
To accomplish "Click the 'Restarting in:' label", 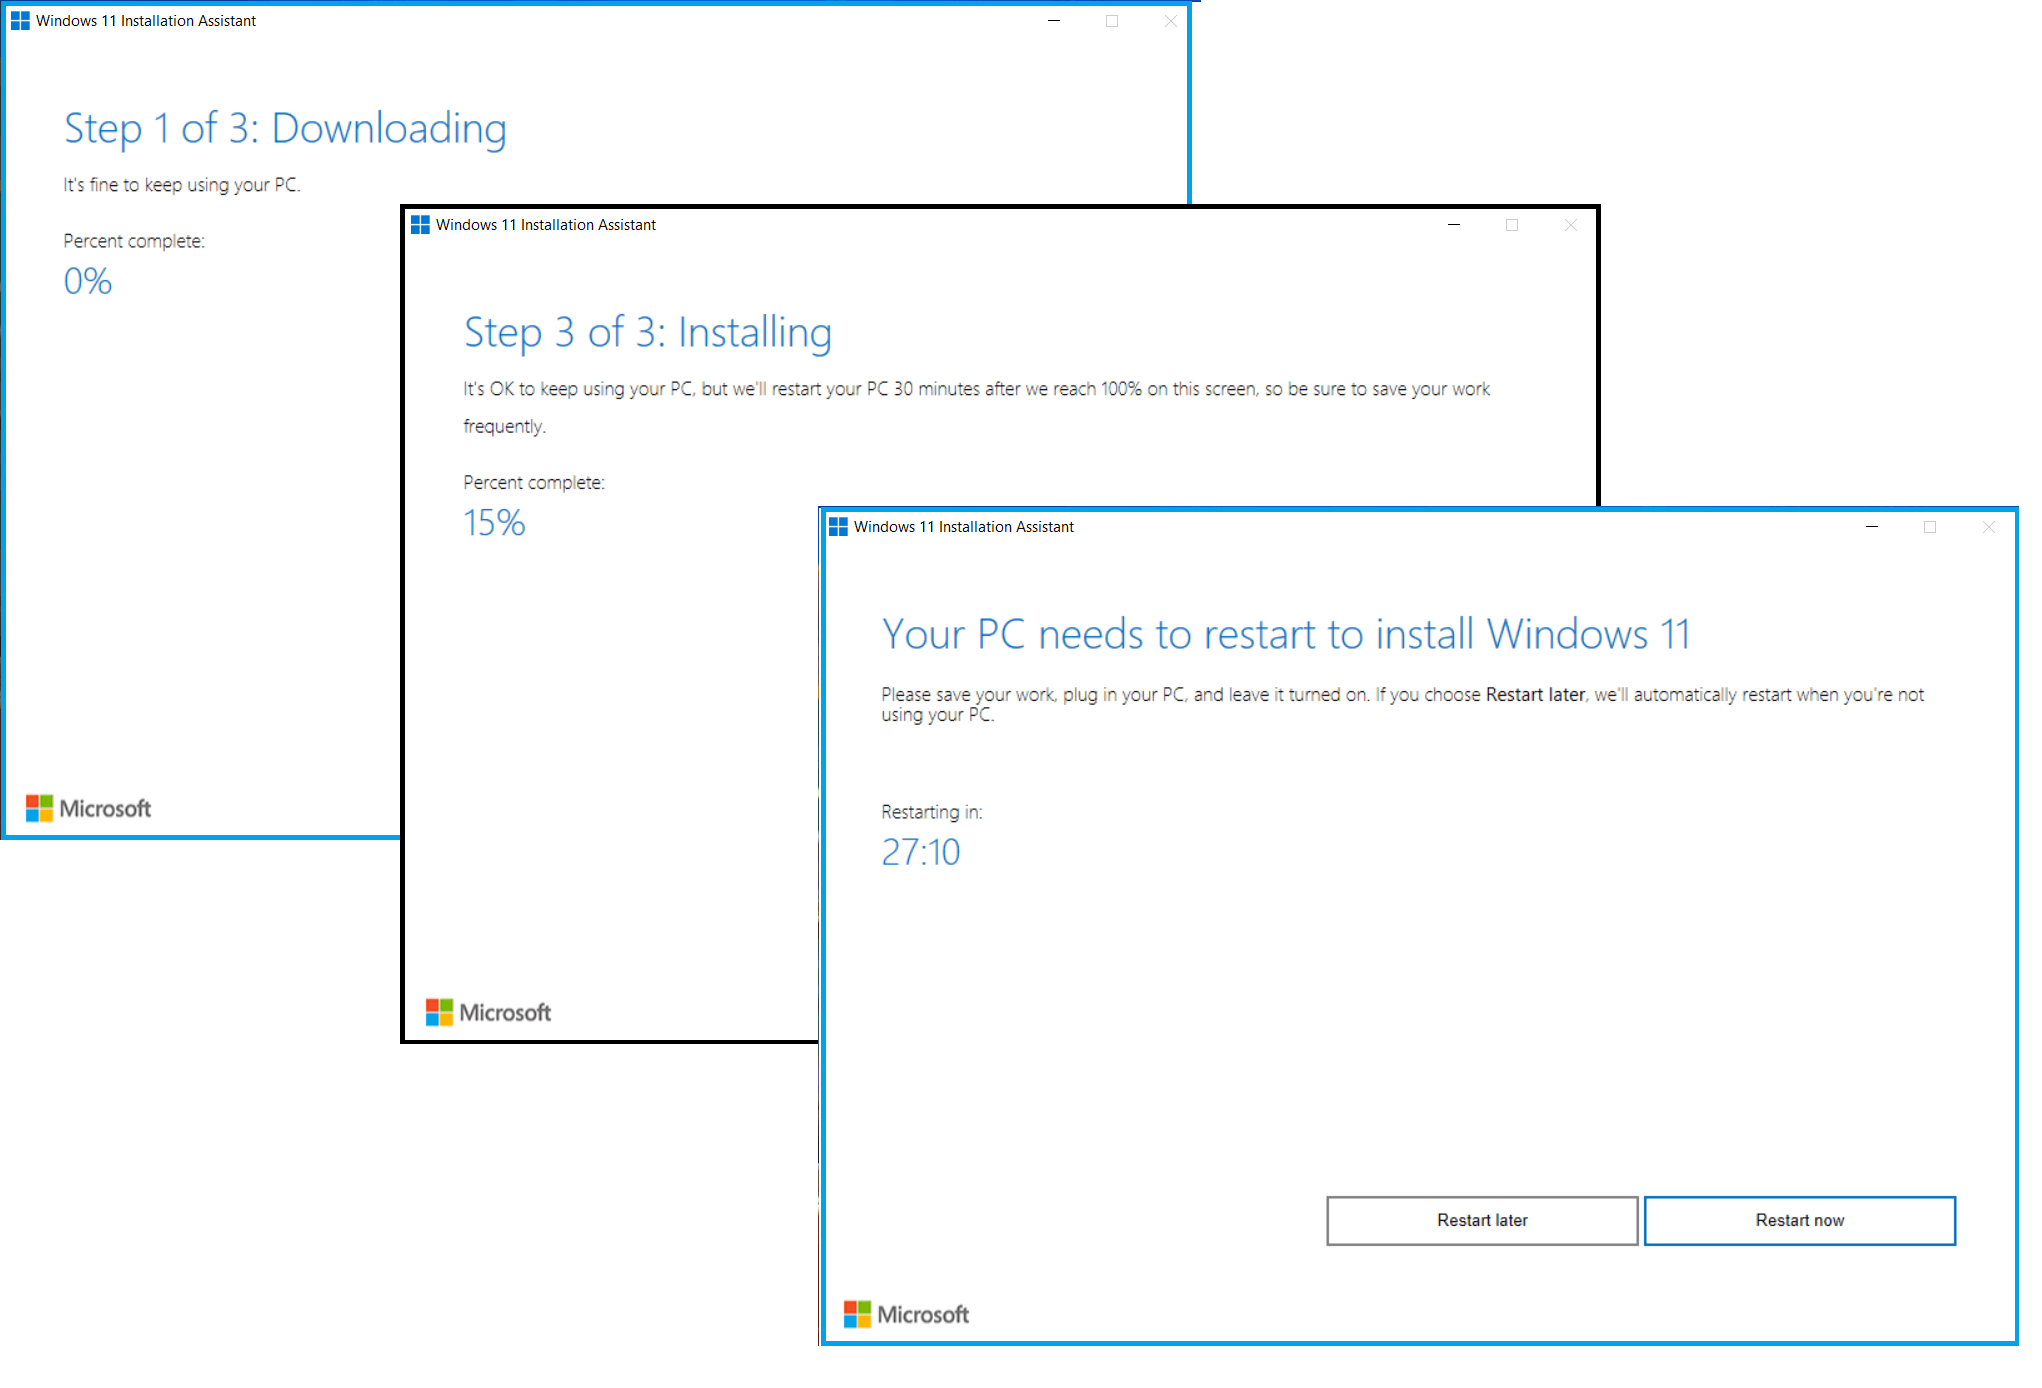I will pos(932,812).
